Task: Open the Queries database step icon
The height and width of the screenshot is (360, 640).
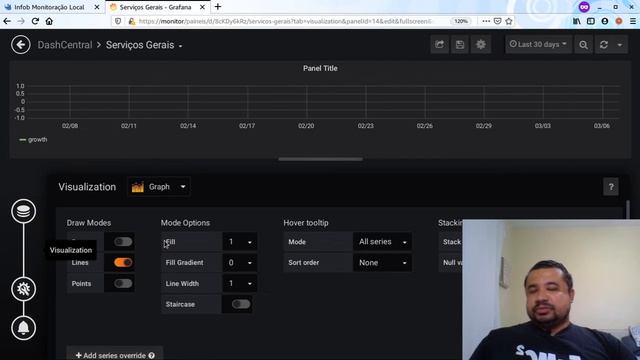Action: pos(23,211)
